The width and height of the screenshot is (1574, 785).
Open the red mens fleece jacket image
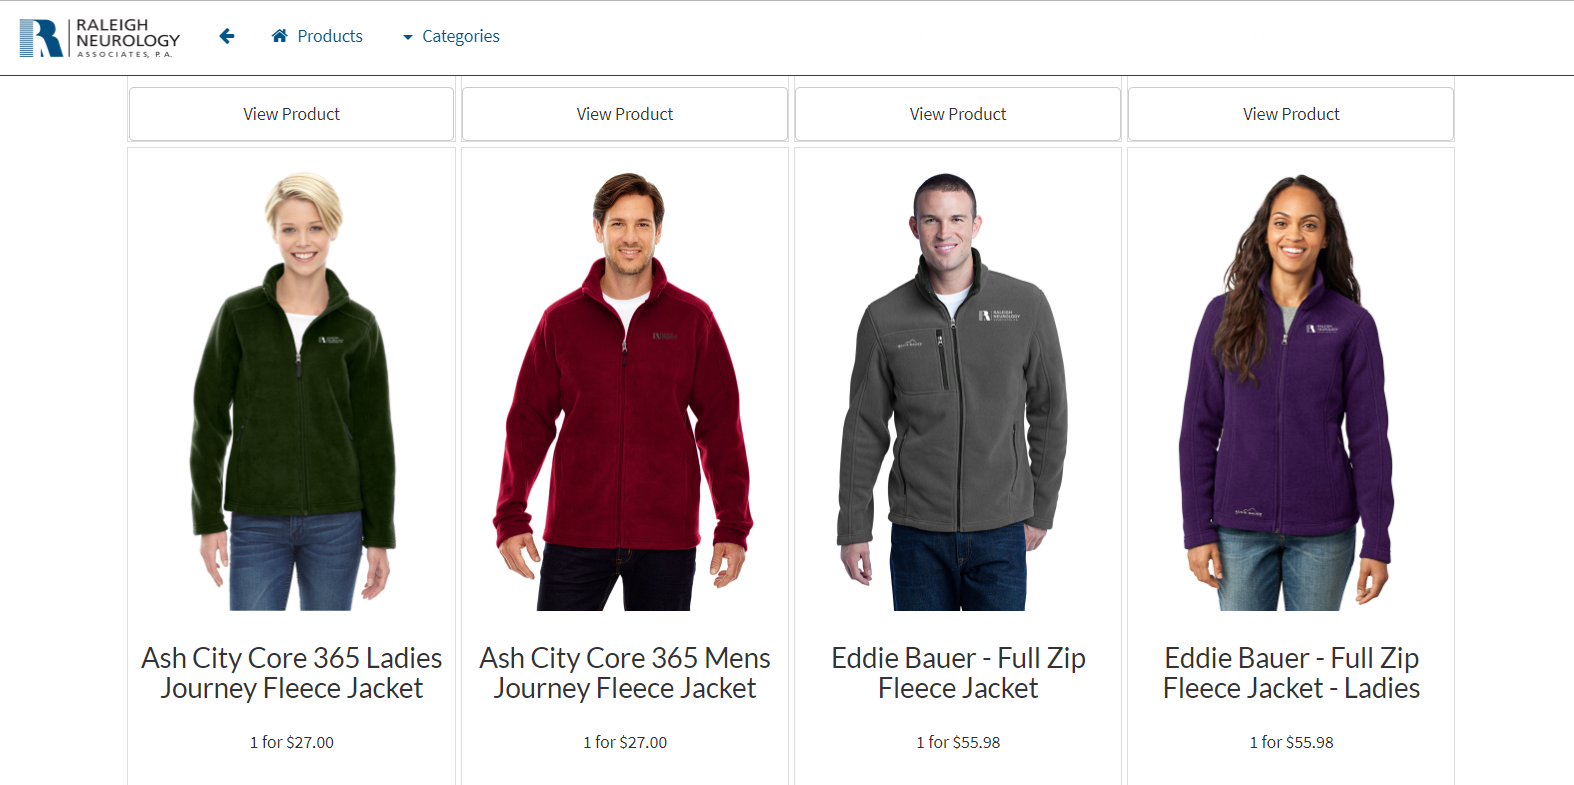pyautogui.click(x=625, y=391)
